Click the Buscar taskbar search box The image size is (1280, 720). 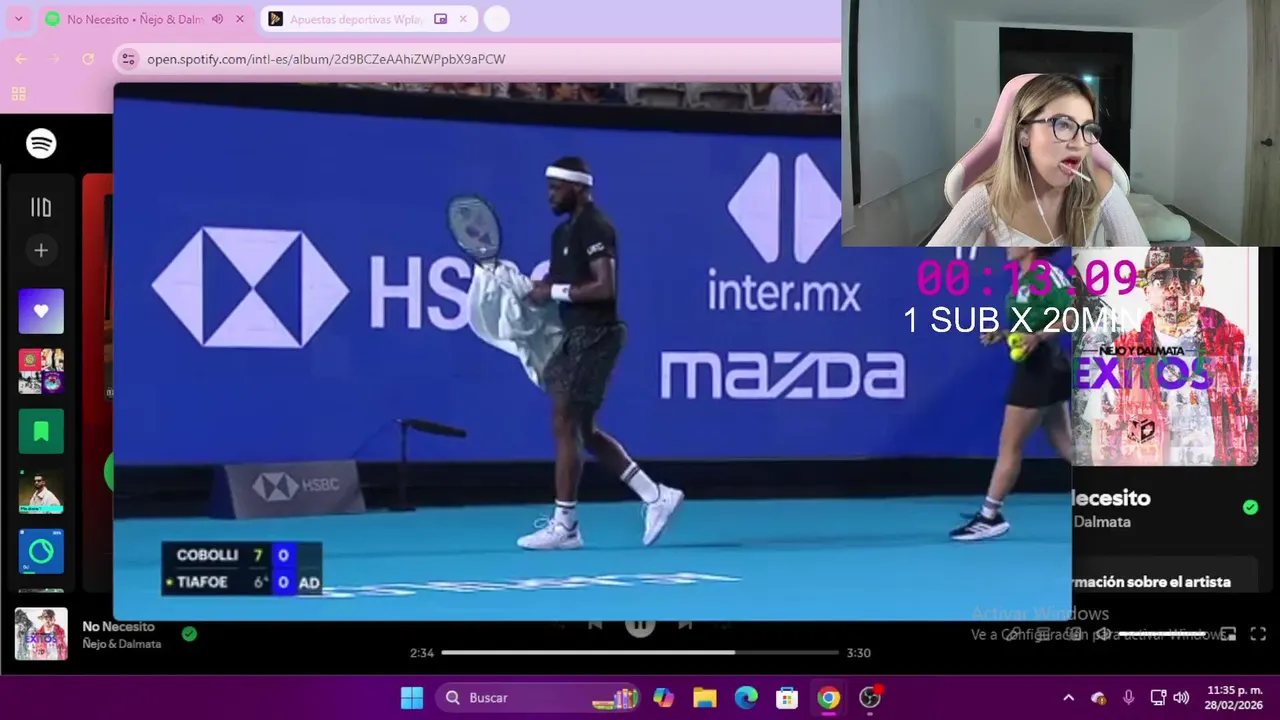tap(538, 698)
